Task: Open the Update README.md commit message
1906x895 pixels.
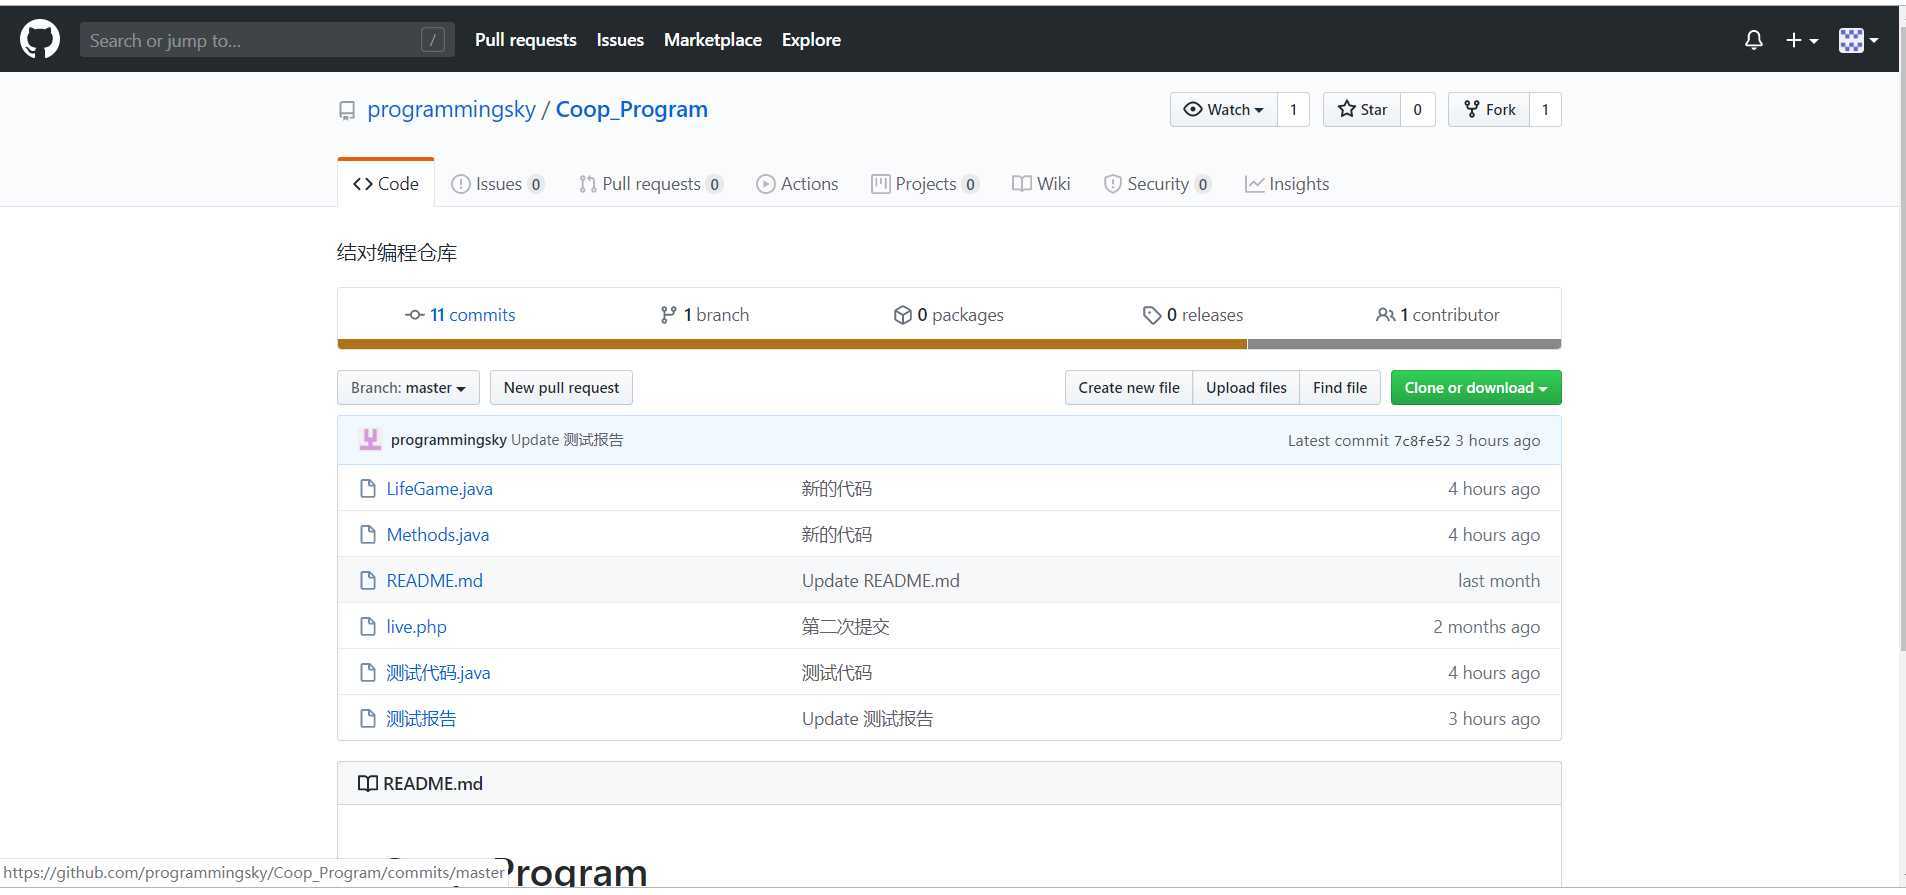Action: click(881, 581)
